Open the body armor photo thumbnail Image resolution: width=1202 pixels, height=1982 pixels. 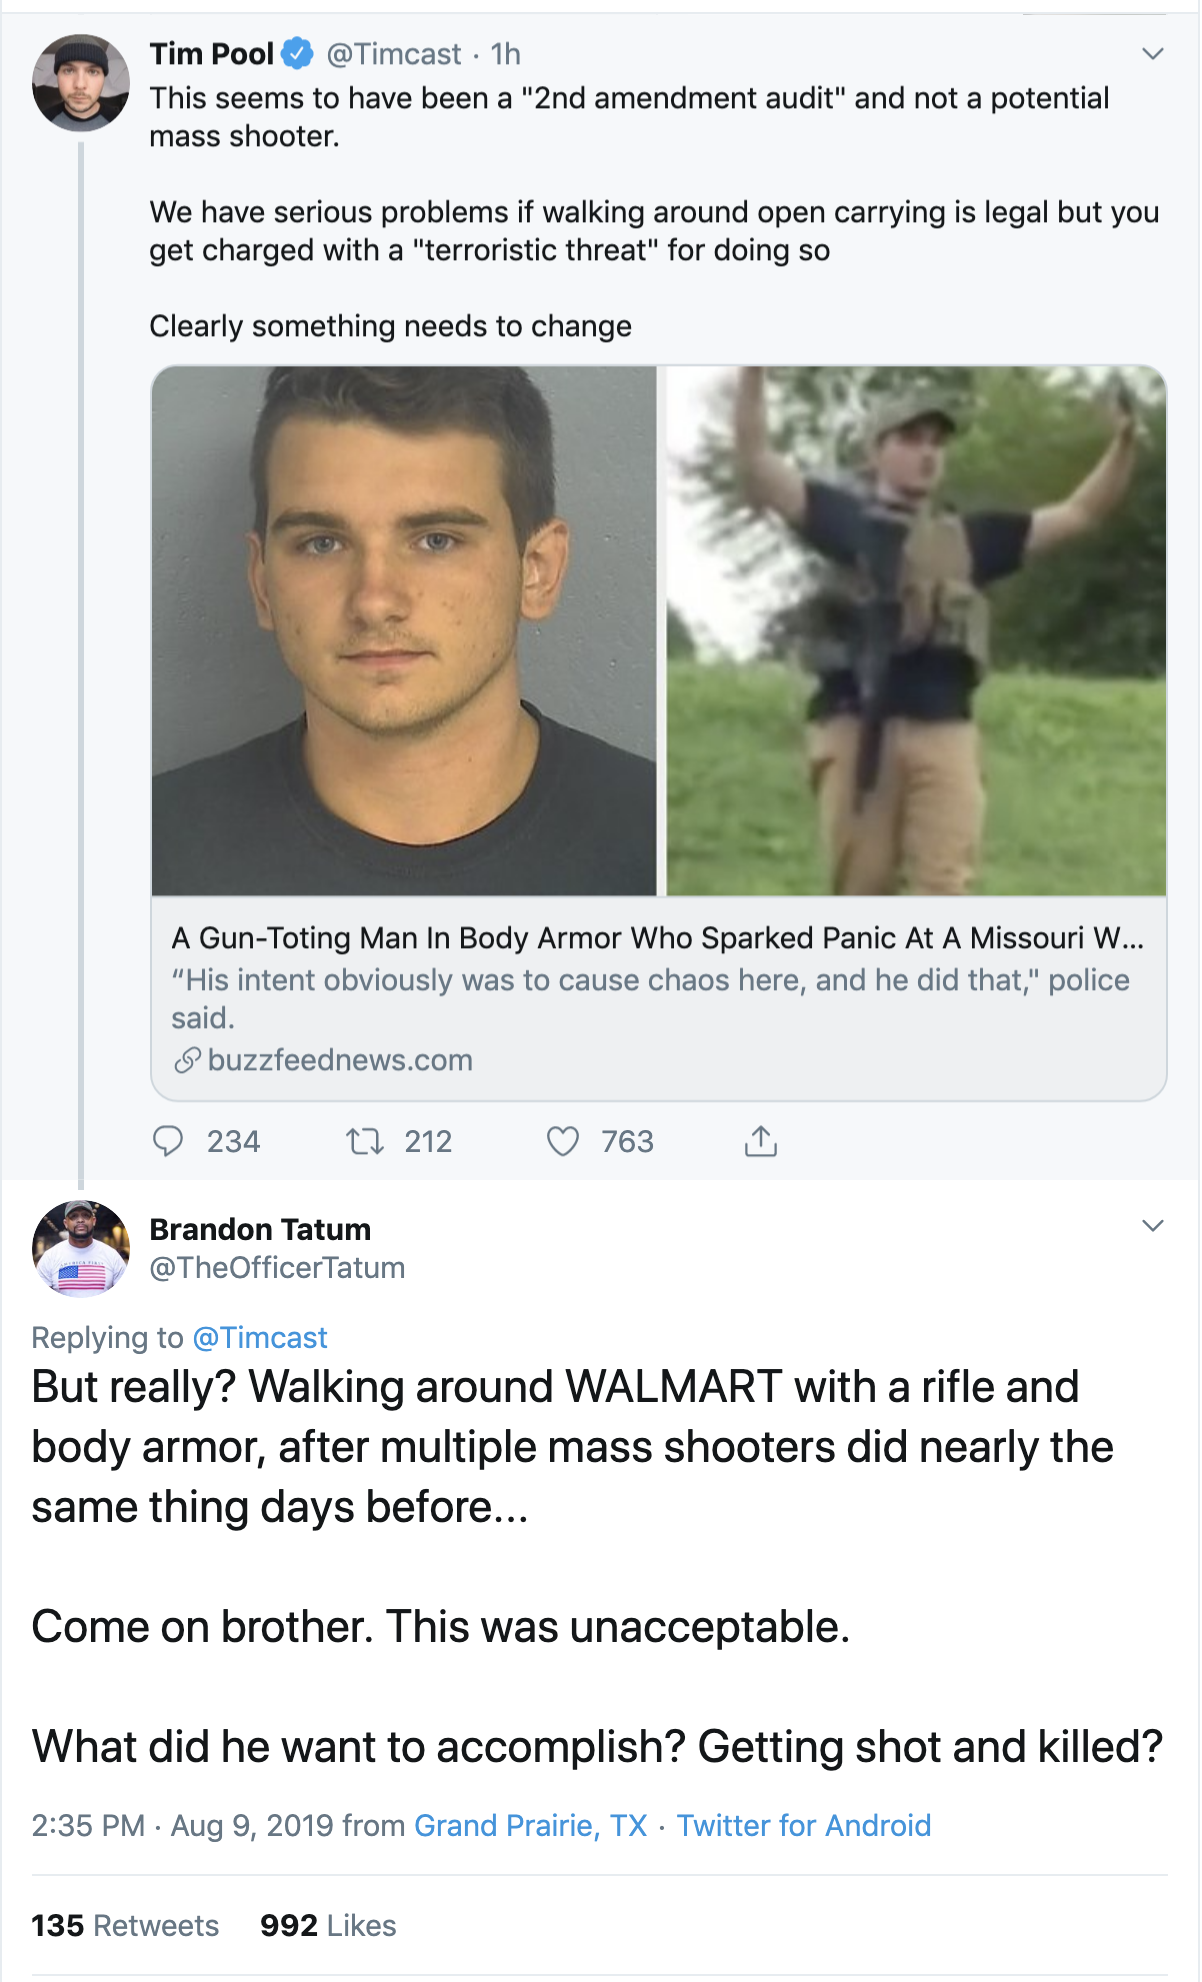(x=916, y=630)
